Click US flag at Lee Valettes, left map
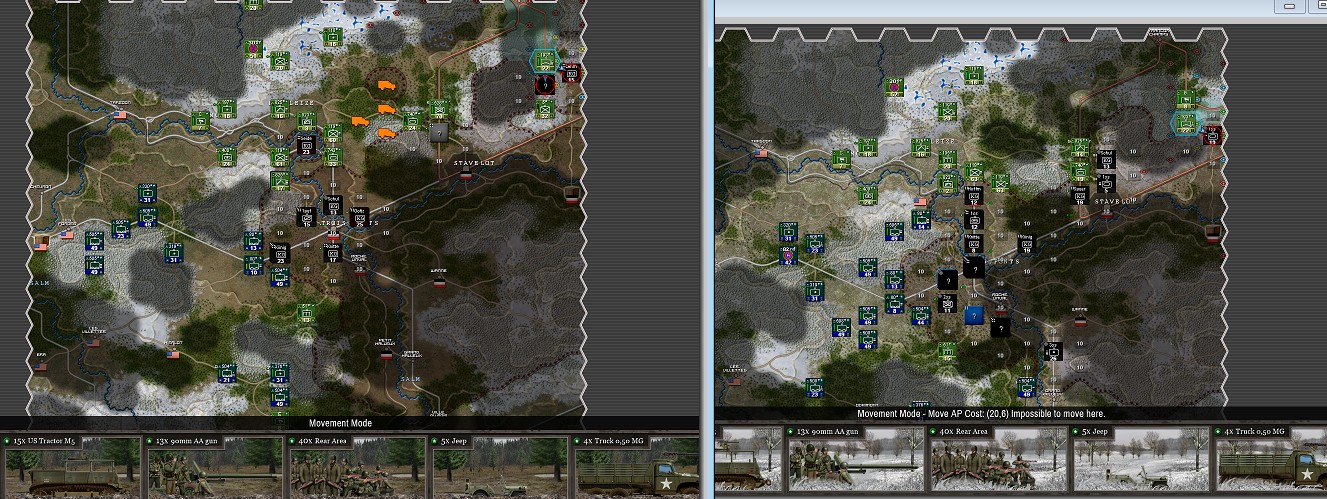The image size is (1327, 499). (94, 341)
